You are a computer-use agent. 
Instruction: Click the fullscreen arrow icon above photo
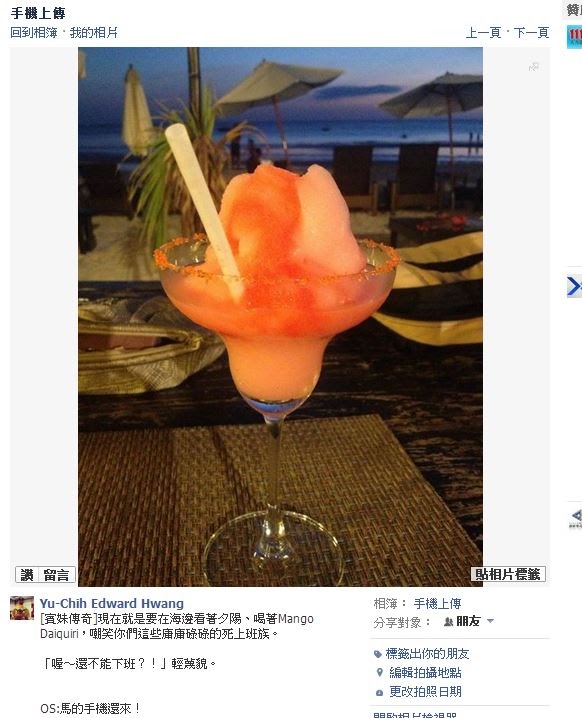click(x=533, y=67)
